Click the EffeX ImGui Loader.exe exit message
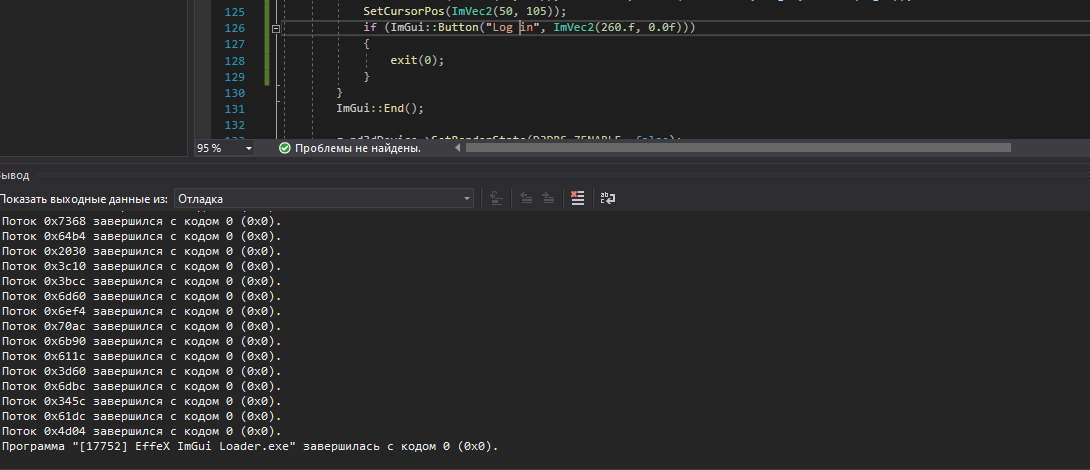Image resolution: width=1090 pixels, height=470 pixels. pos(249,446)
